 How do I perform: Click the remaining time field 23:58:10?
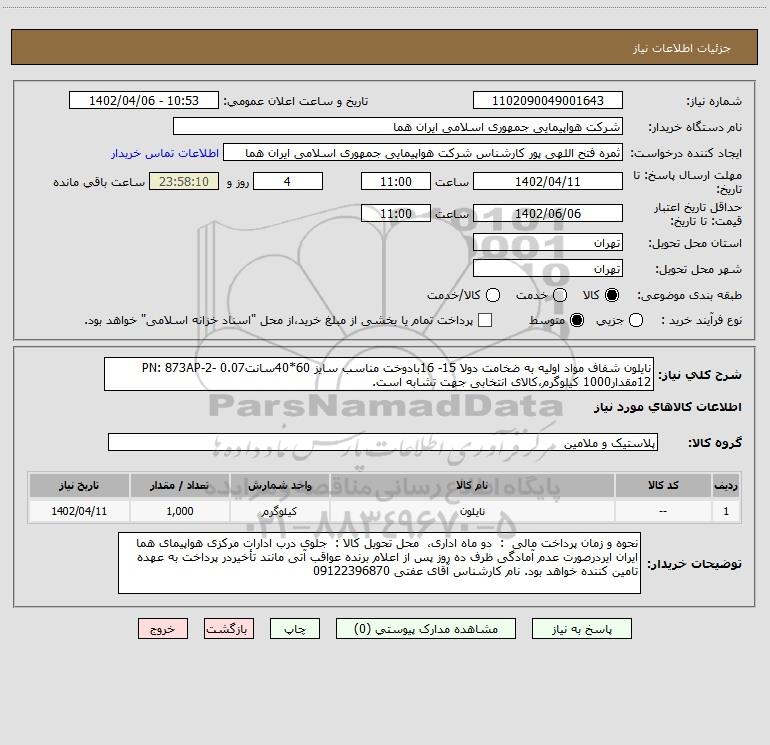click(x=184, y=181)
